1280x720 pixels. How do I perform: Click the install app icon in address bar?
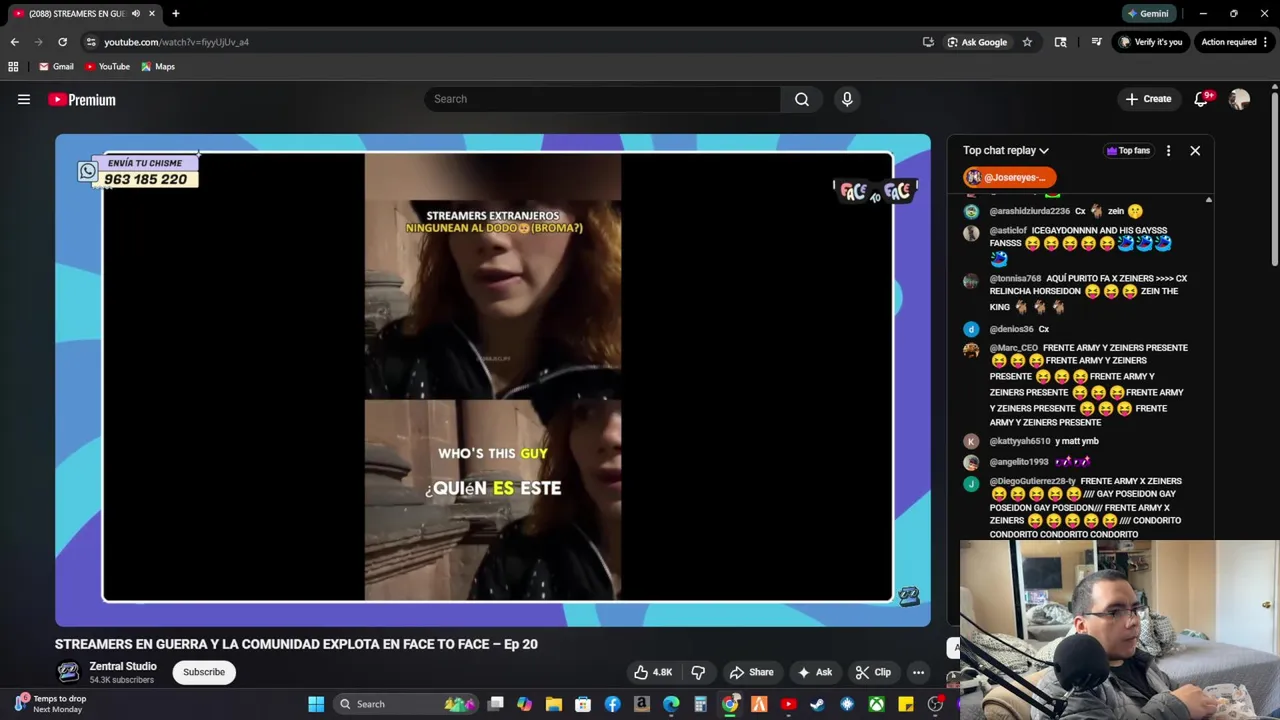[928, 42]
